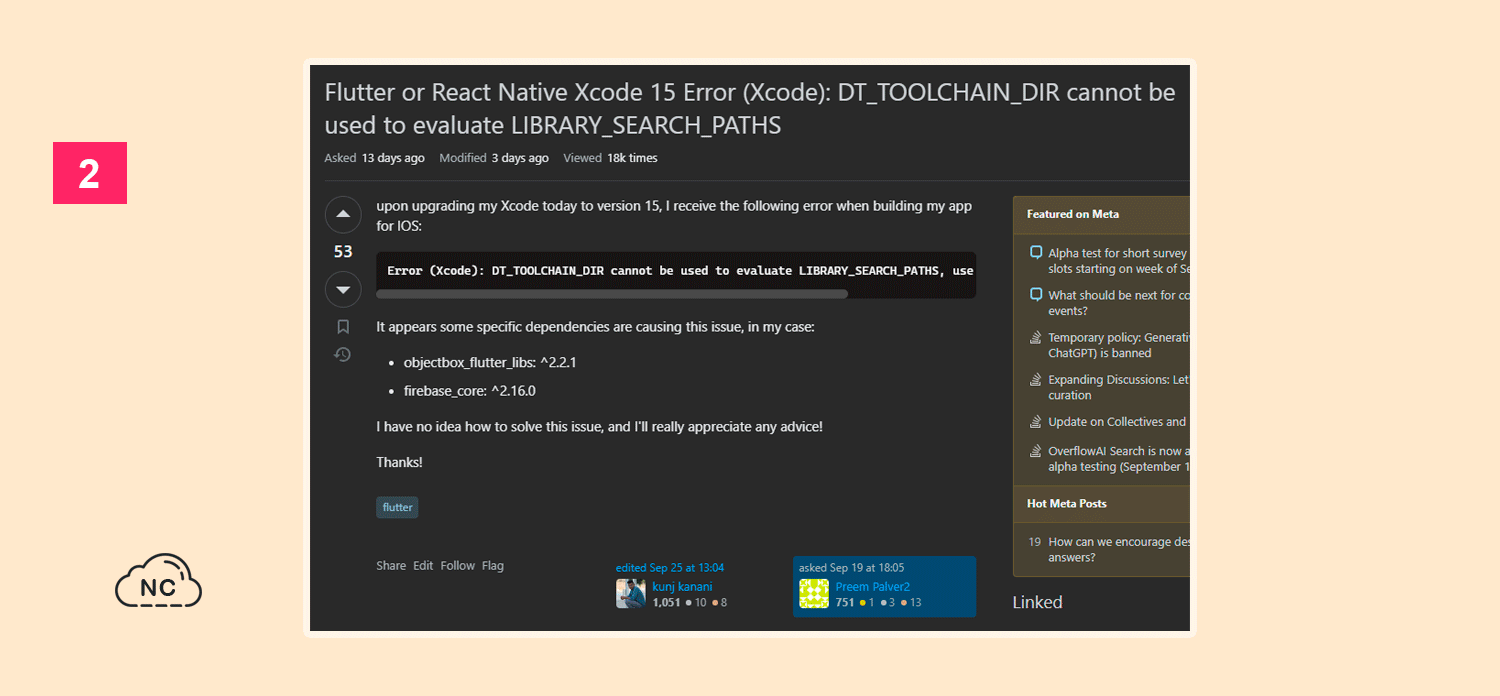Open Preem Palver2's profile link
The width and height of the screenshot is (1500, 696).
[873, 587]
